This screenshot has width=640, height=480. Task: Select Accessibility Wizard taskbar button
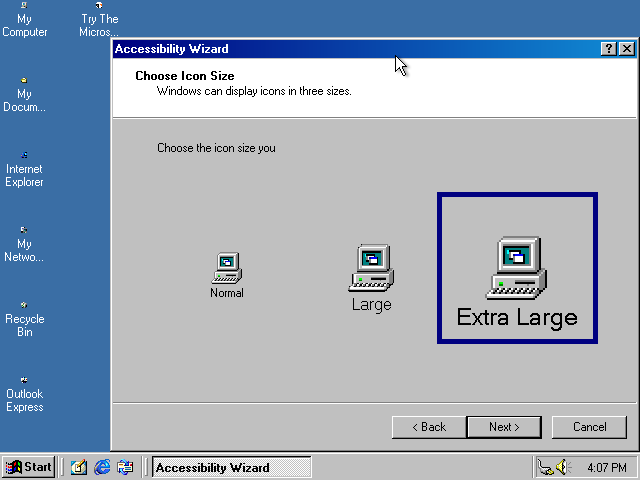(x=232, y=467)
